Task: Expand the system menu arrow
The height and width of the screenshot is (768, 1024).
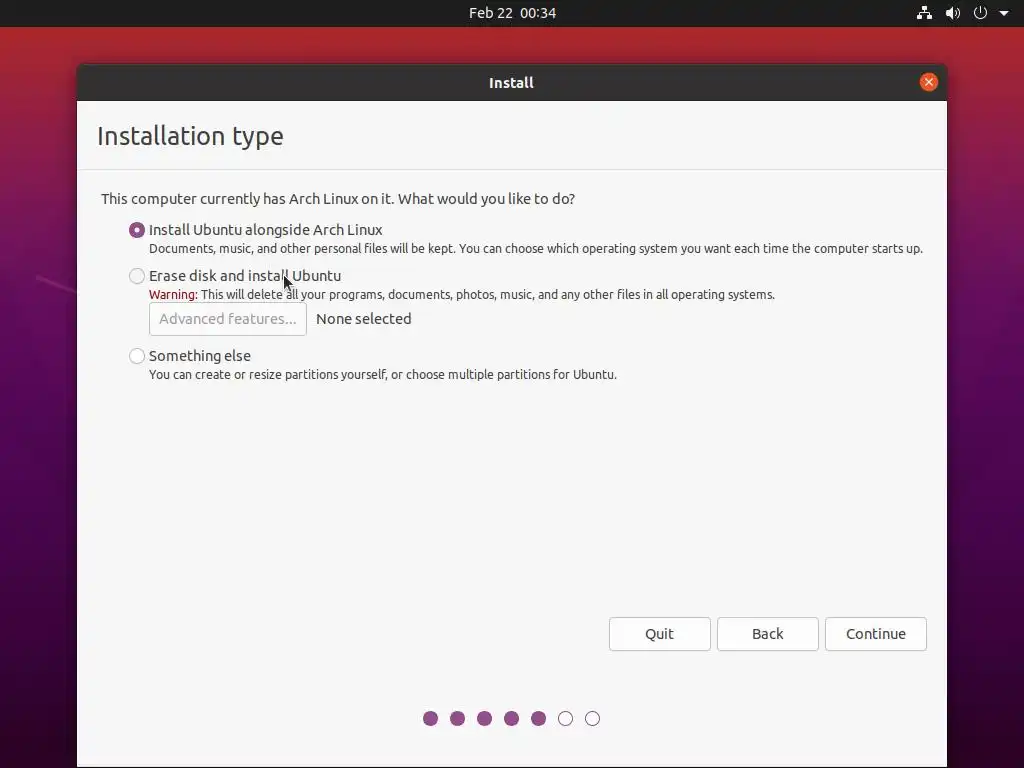Action: click(1004, 13)
